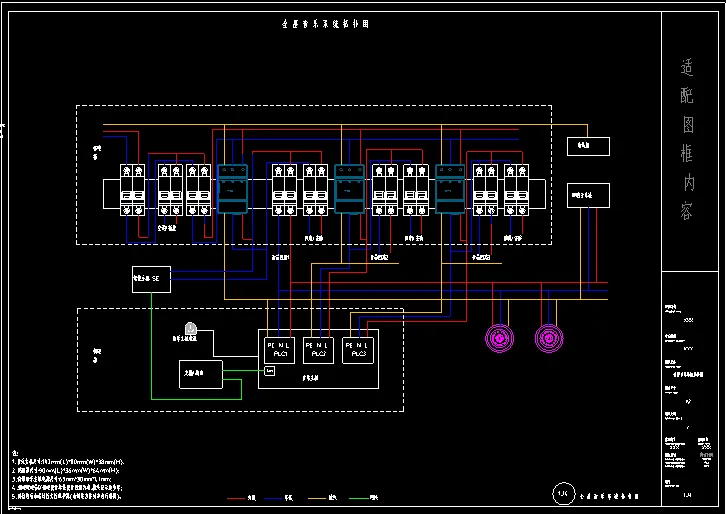Select note line 2 ending in 54mm(H)

pos(66,470)
